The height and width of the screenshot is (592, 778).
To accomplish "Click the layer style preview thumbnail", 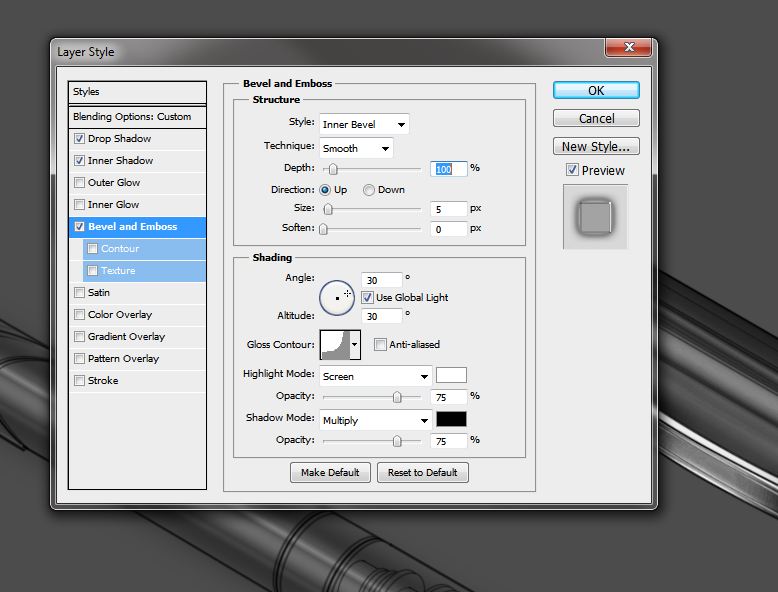I will pos(596,216).
